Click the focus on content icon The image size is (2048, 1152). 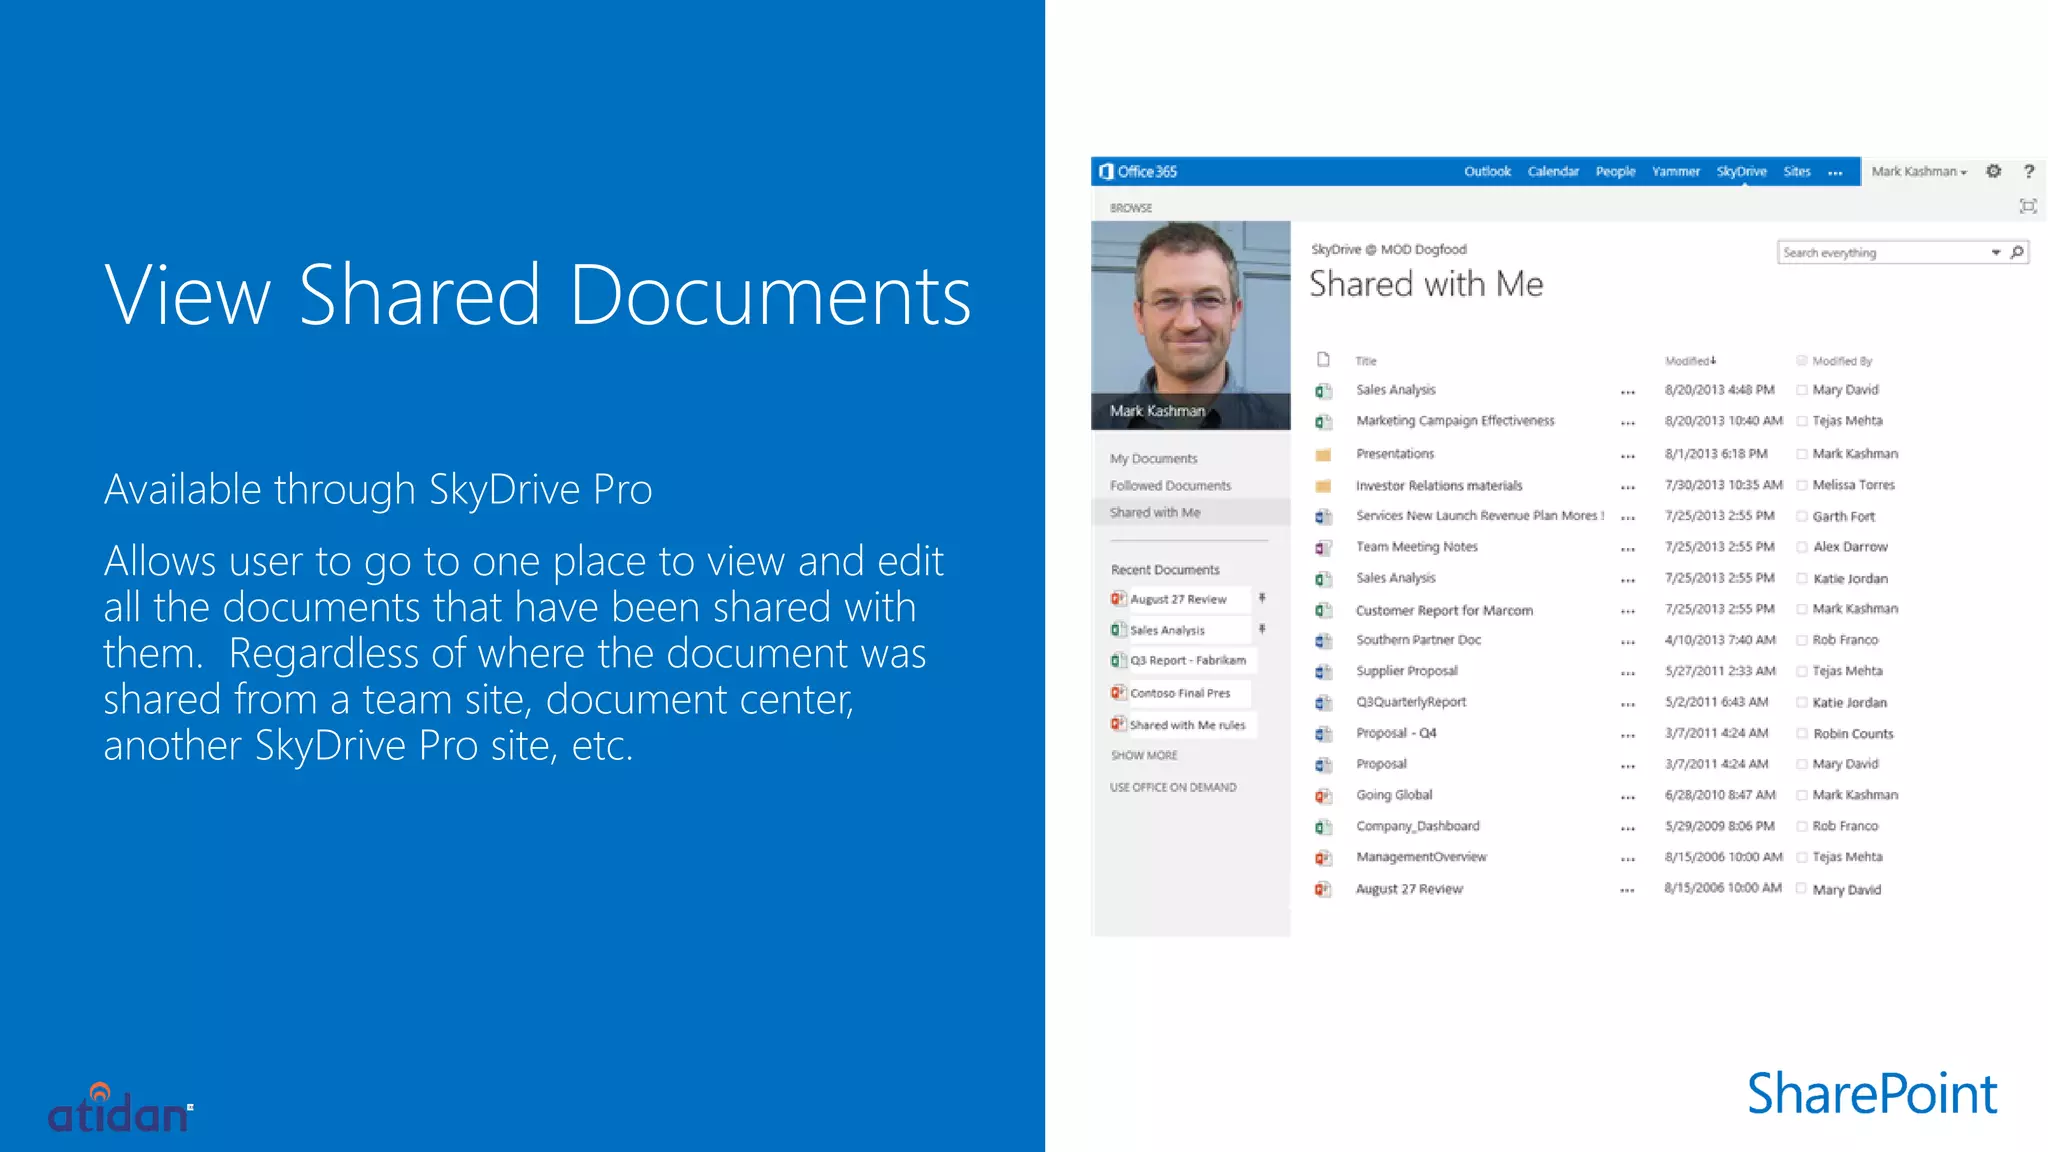coord(2027,206)
